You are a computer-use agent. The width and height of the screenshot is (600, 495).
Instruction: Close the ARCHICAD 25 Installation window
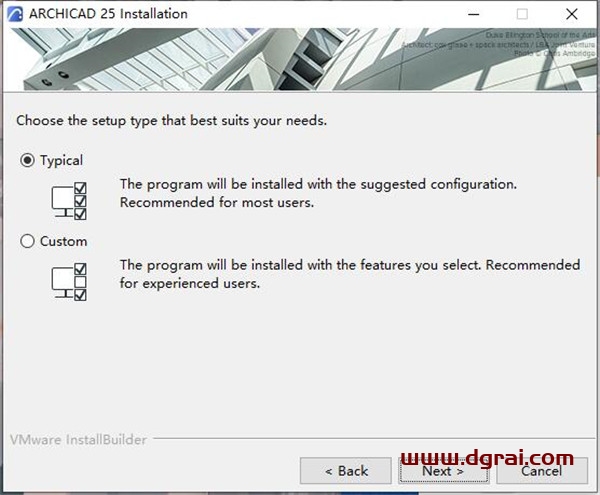(572, 14)
